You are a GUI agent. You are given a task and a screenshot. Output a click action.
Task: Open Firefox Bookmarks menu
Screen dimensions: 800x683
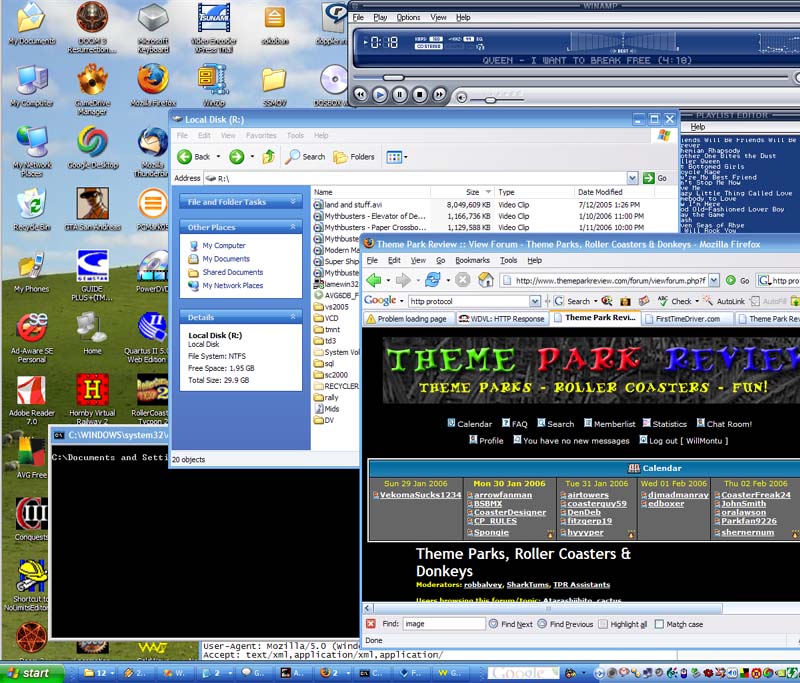472,260
